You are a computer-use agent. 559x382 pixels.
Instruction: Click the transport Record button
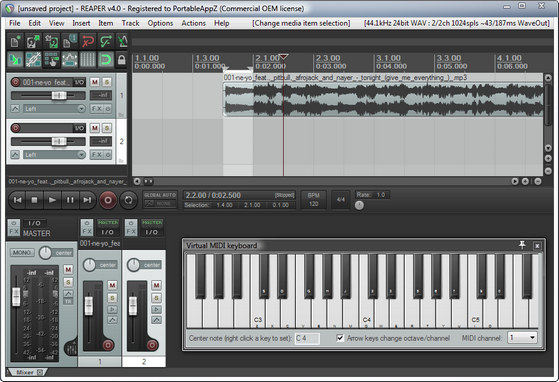click(x=108, y=200)
